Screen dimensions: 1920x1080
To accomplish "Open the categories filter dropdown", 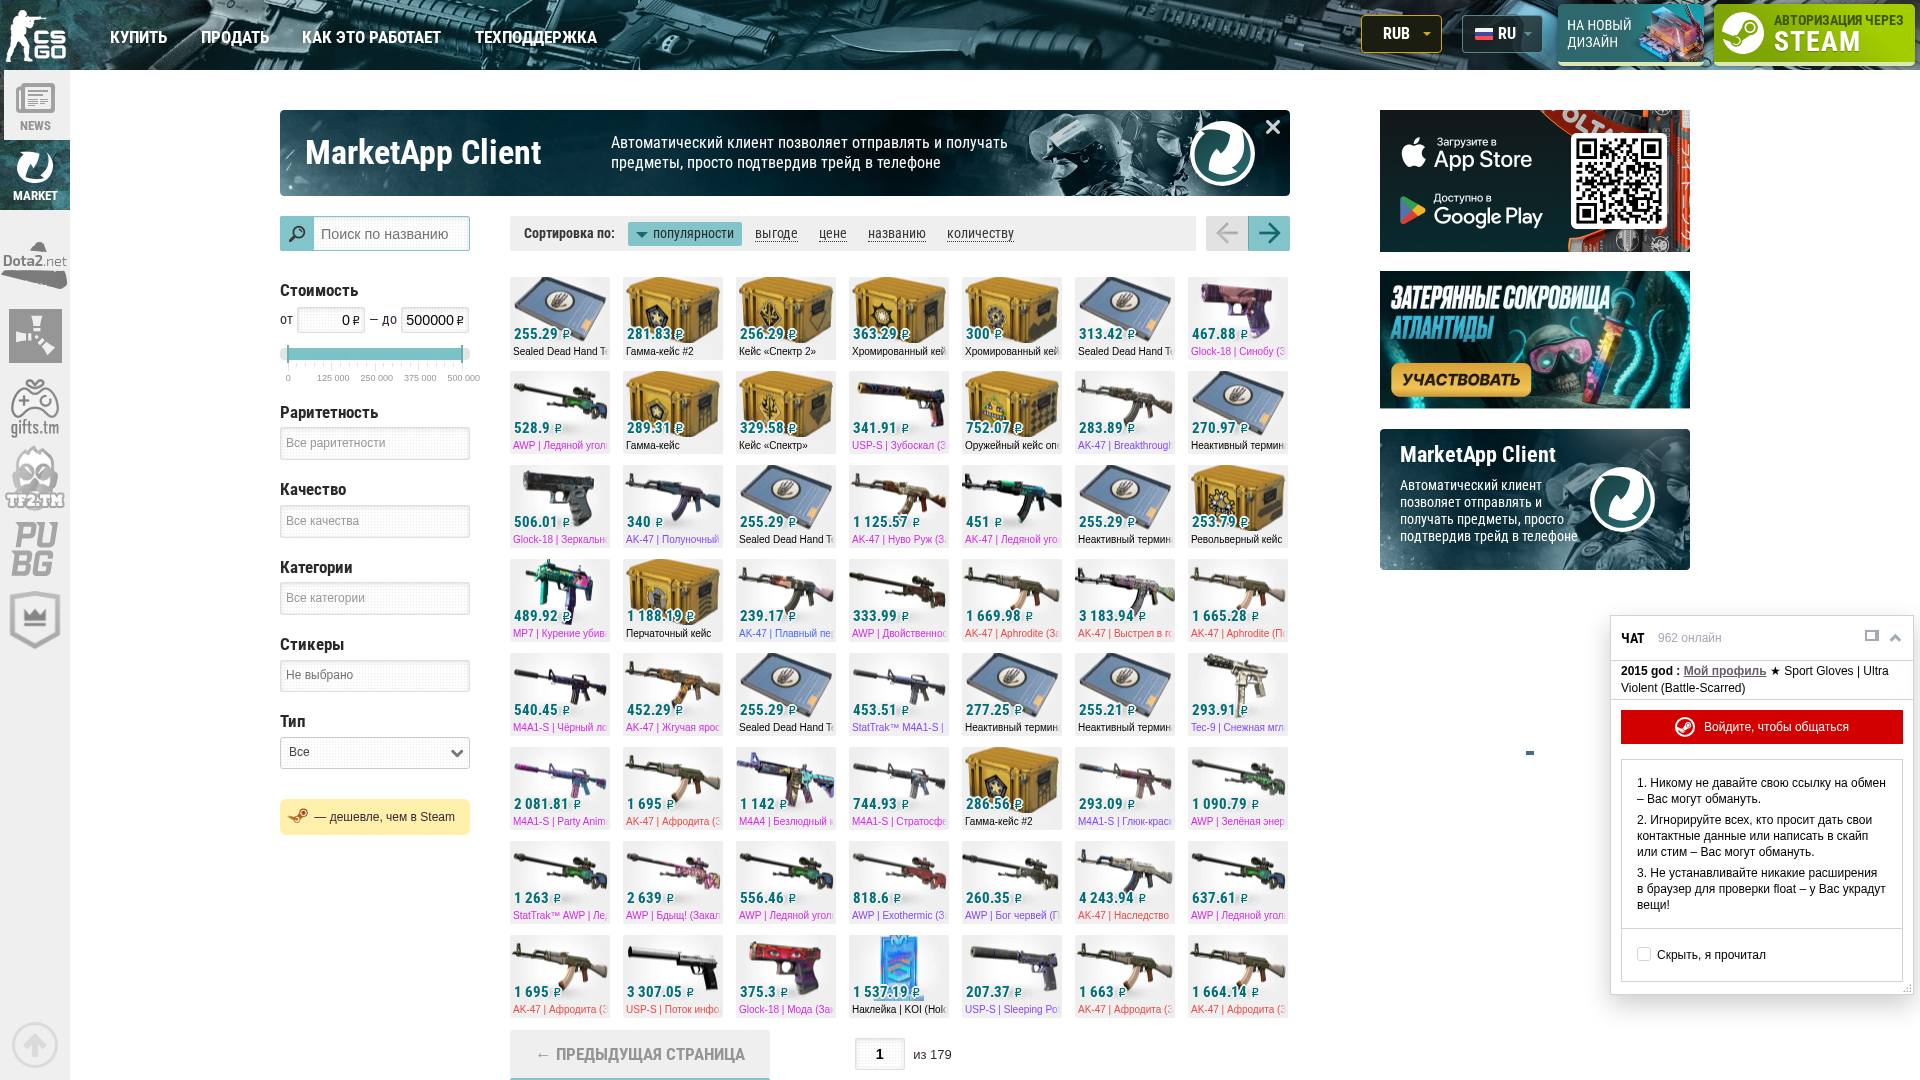I will [x=375, y=599].
